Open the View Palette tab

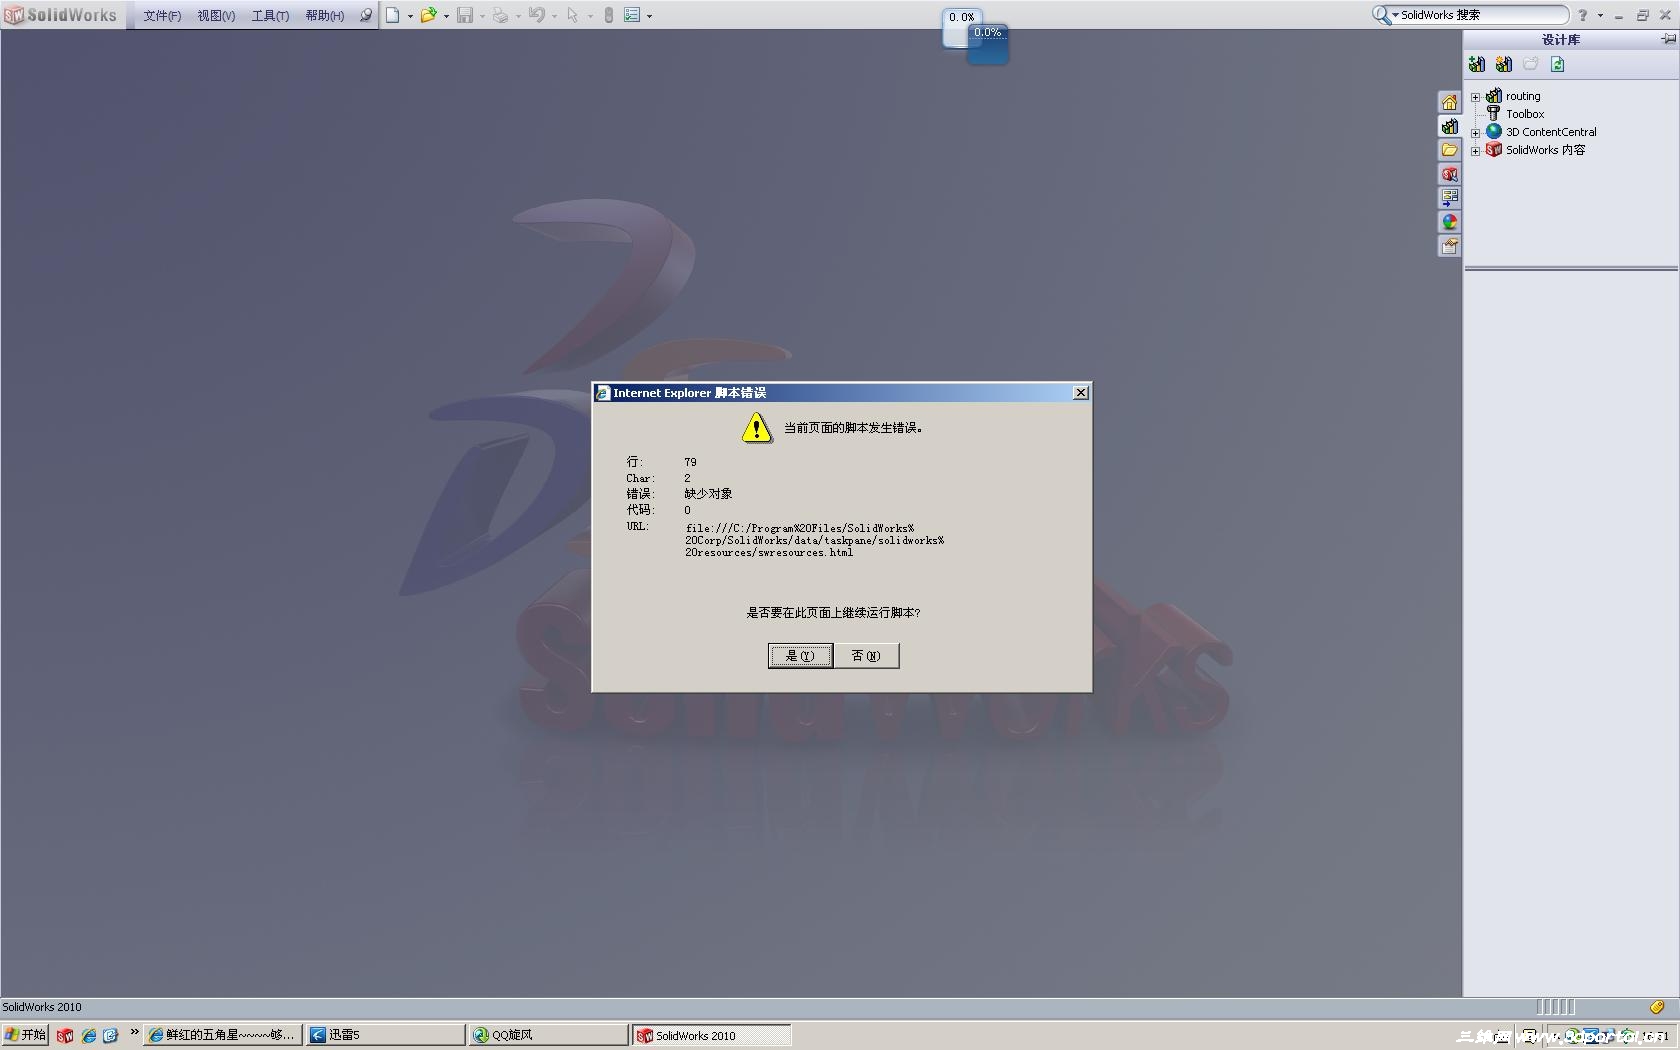[1450, 198]
